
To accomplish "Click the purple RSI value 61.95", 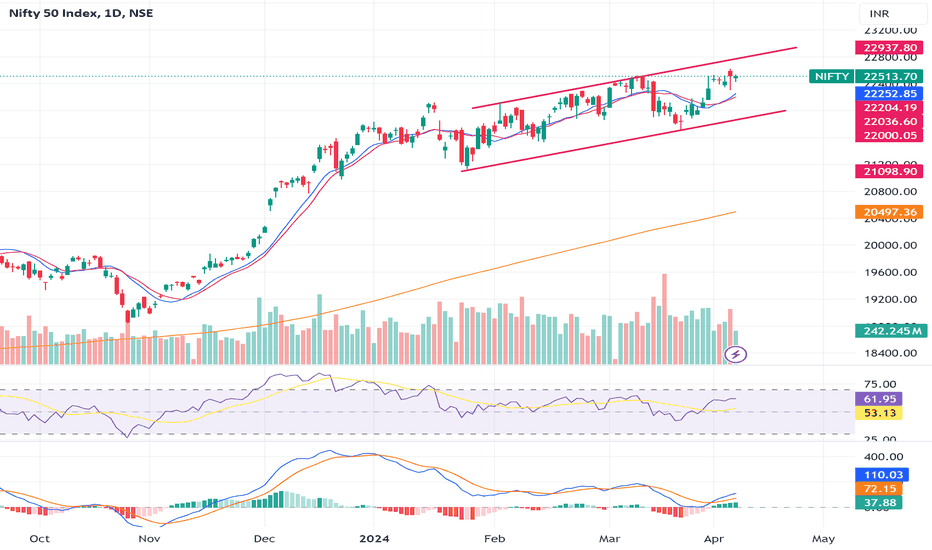I will tap(879, 398).
